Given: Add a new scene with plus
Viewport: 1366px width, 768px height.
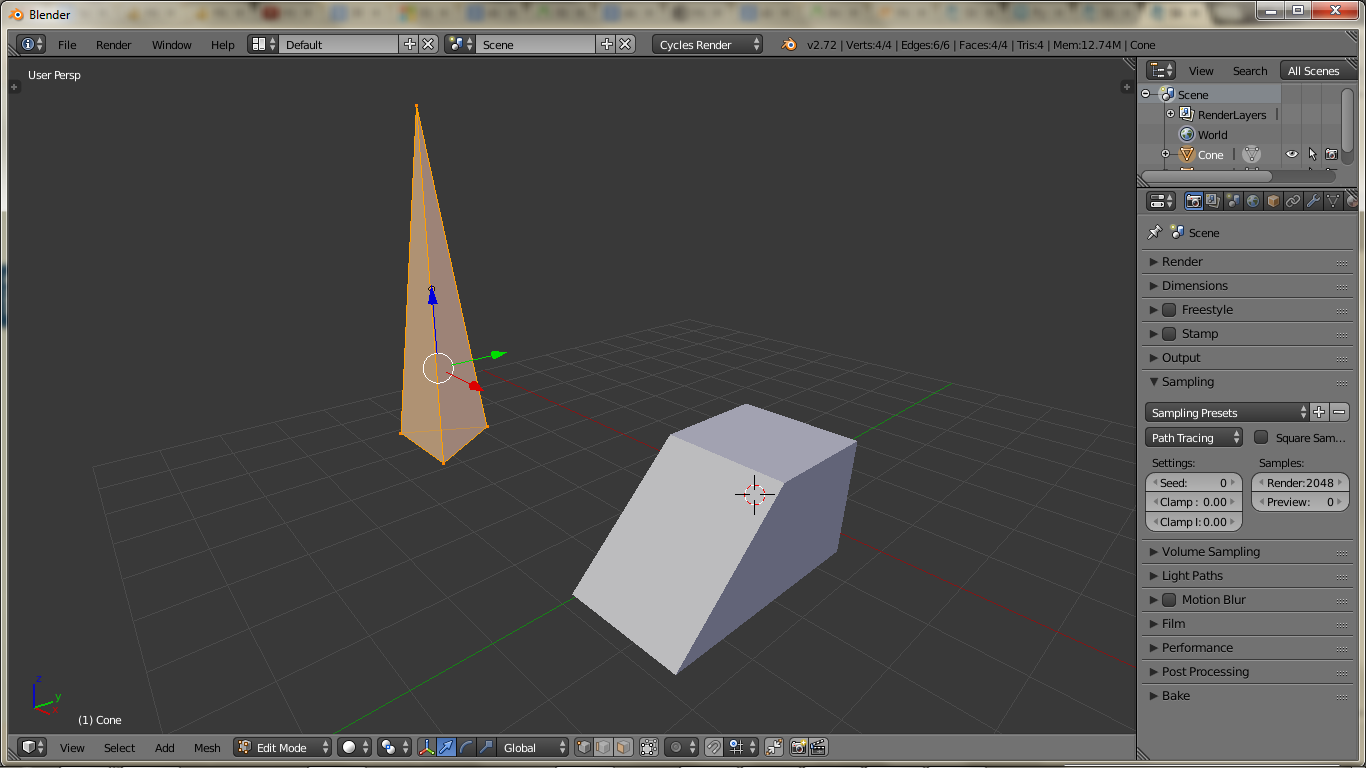Looking at the screenshot, I should (x=606, y=44).
